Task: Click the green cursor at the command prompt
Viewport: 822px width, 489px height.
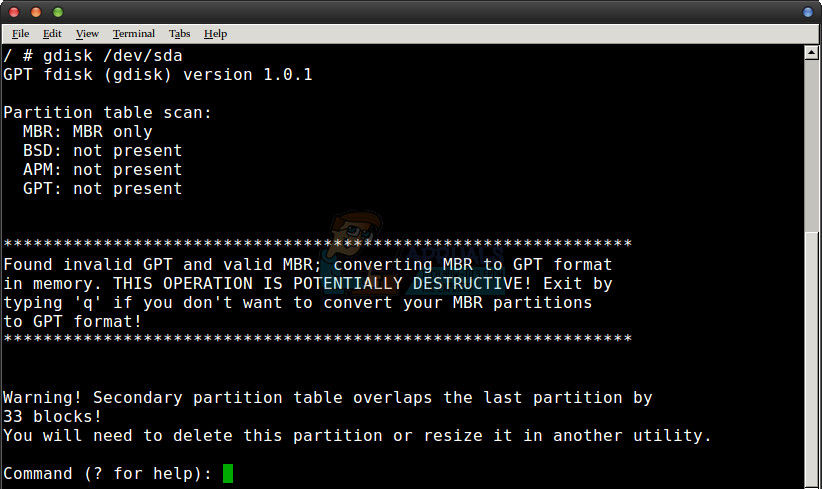Action: 228,473
